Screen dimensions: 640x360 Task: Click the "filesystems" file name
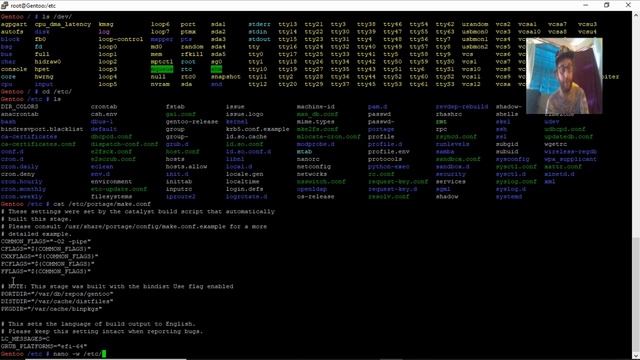click(111, 196)
